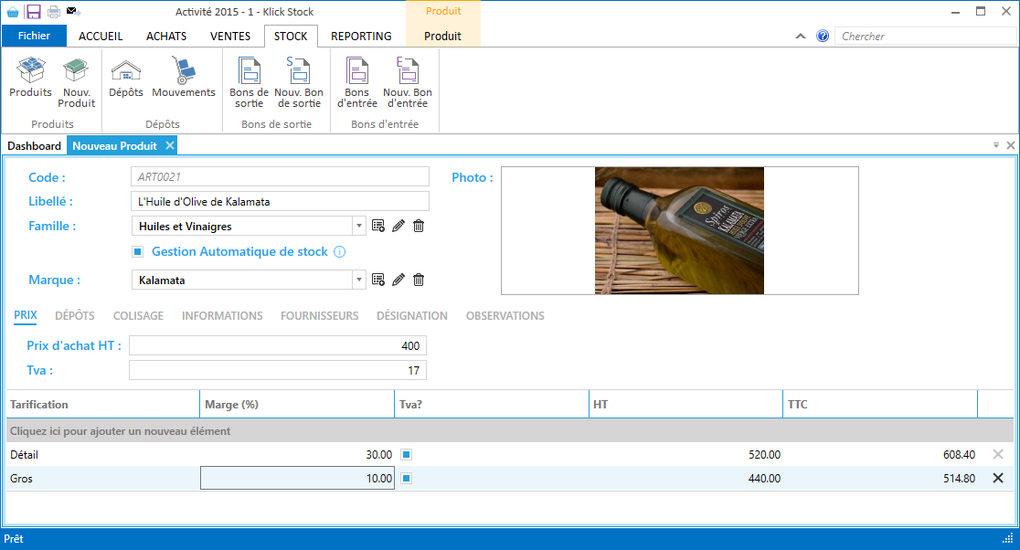
Task: Sort by the Tarification column header
Action: (x=103, y=404)
